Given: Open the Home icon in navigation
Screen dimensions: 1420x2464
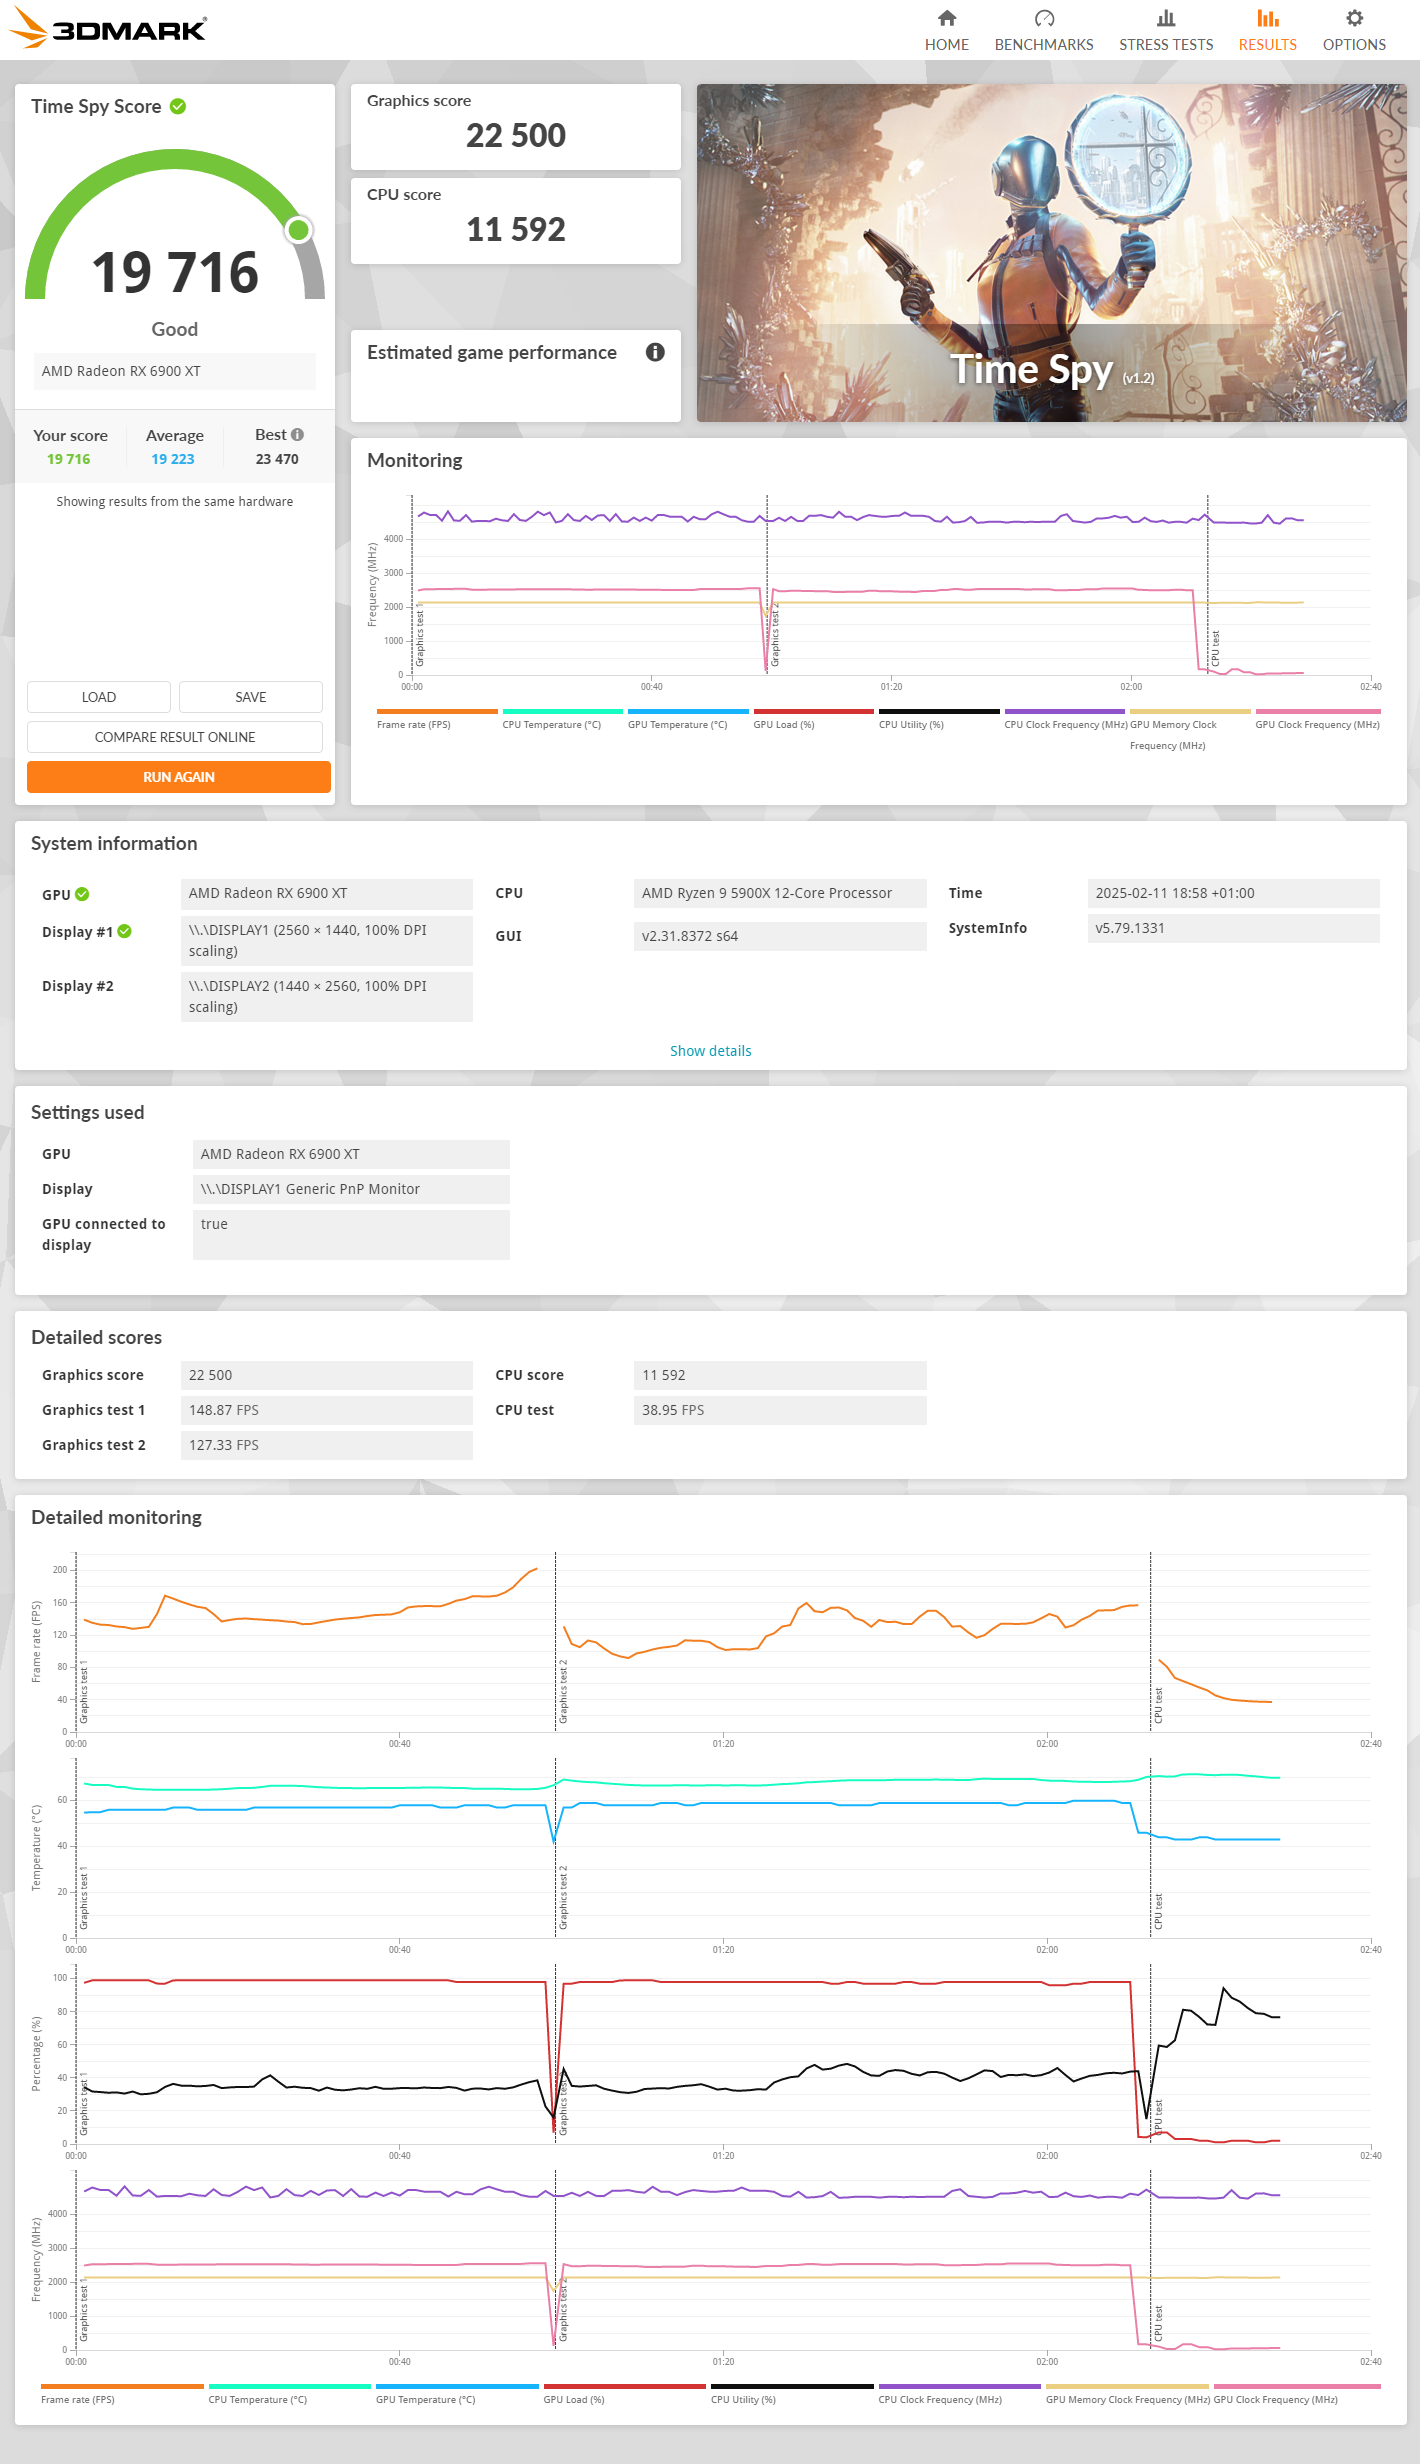Looking at the screenshot, I should (x=947, y=18).
